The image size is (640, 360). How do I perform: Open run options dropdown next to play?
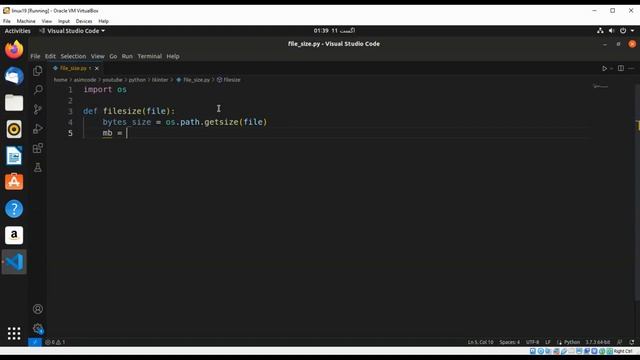click(611, 69)
